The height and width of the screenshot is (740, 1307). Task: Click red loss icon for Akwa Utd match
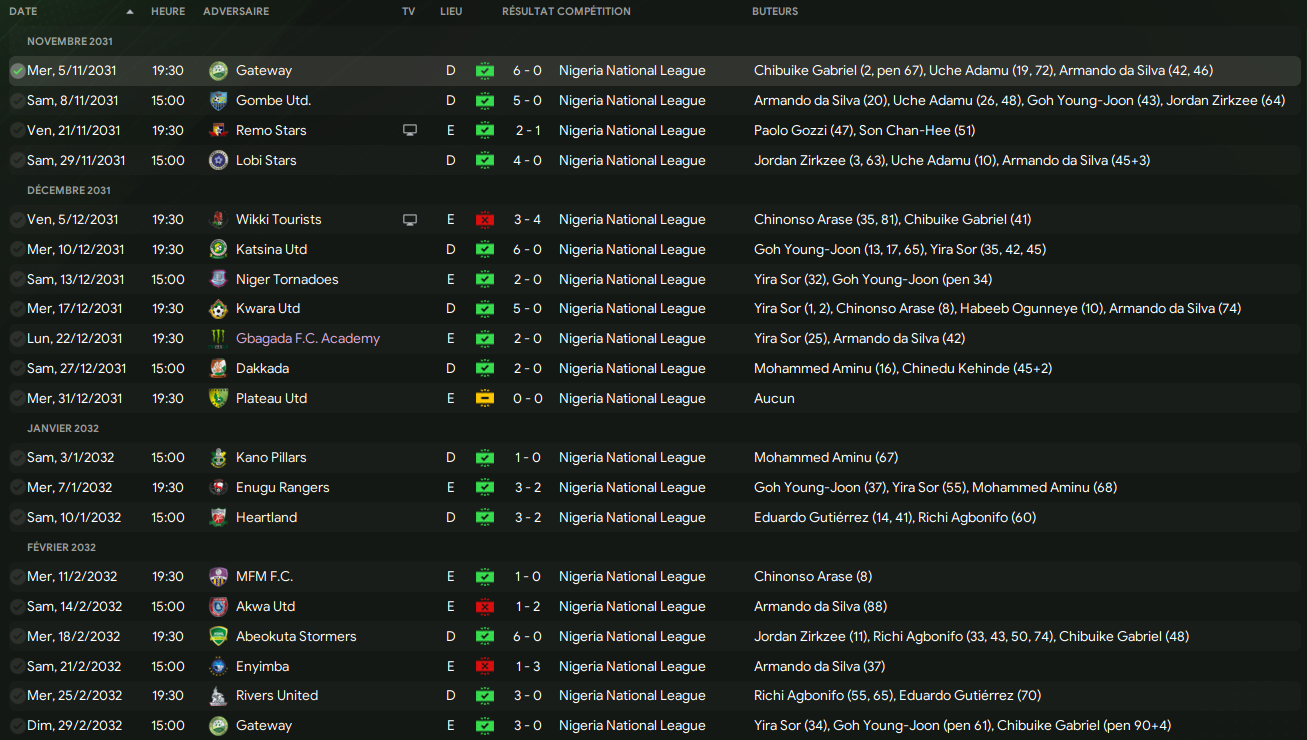coord(484,606)
